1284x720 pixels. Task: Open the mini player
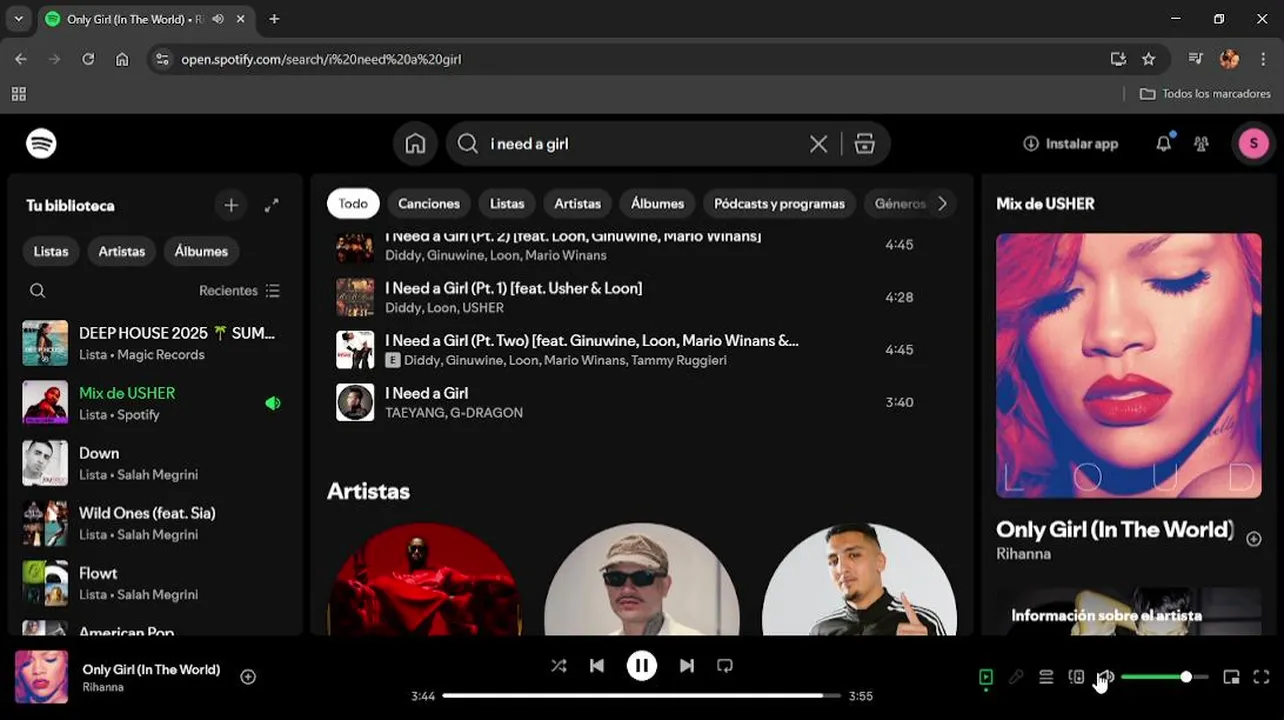coord(1231,677)
